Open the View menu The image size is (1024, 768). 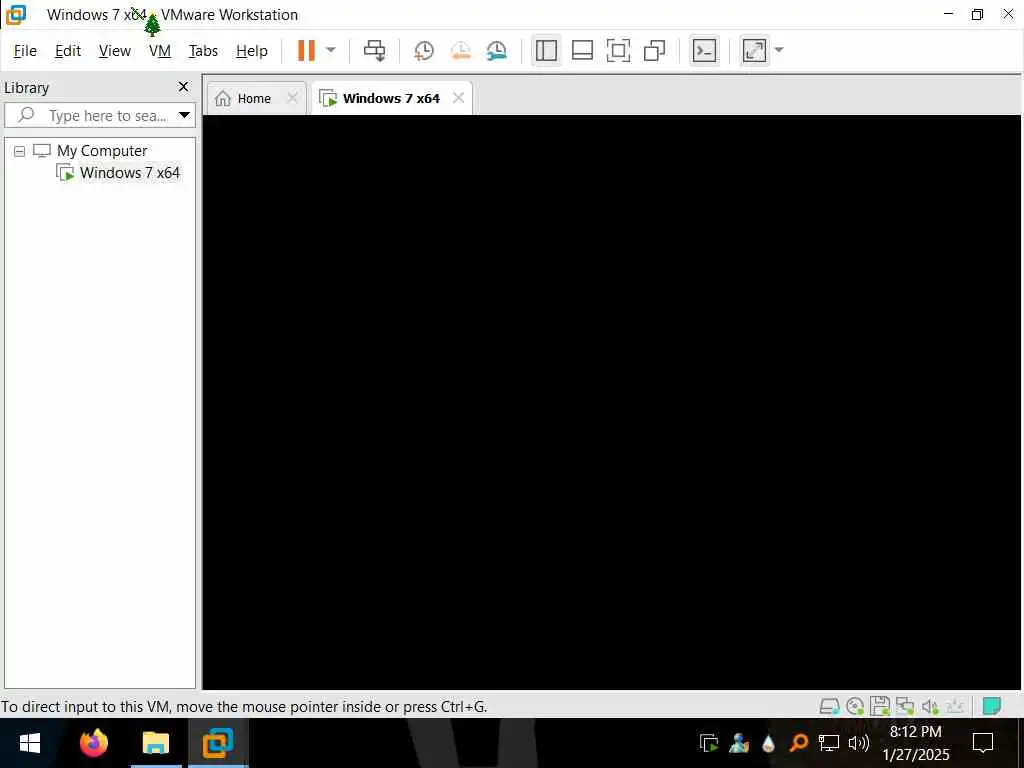point(115,50)
